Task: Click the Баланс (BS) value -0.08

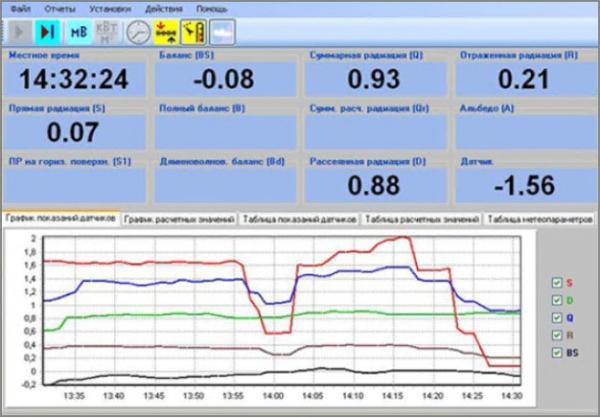Action: point(224,79)
